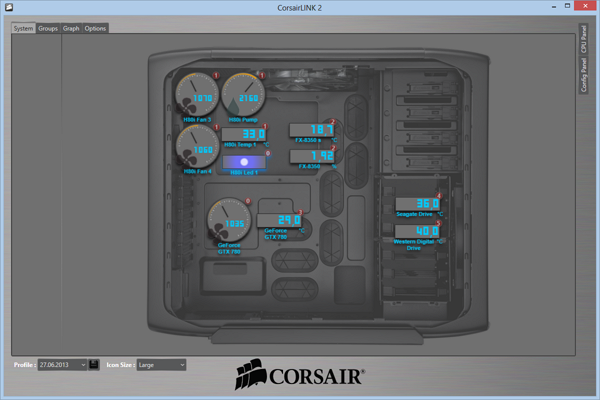Click the red badge on H80i Fan 3
The width and height of the screenshot is (600, 400).
click(216, 75)
